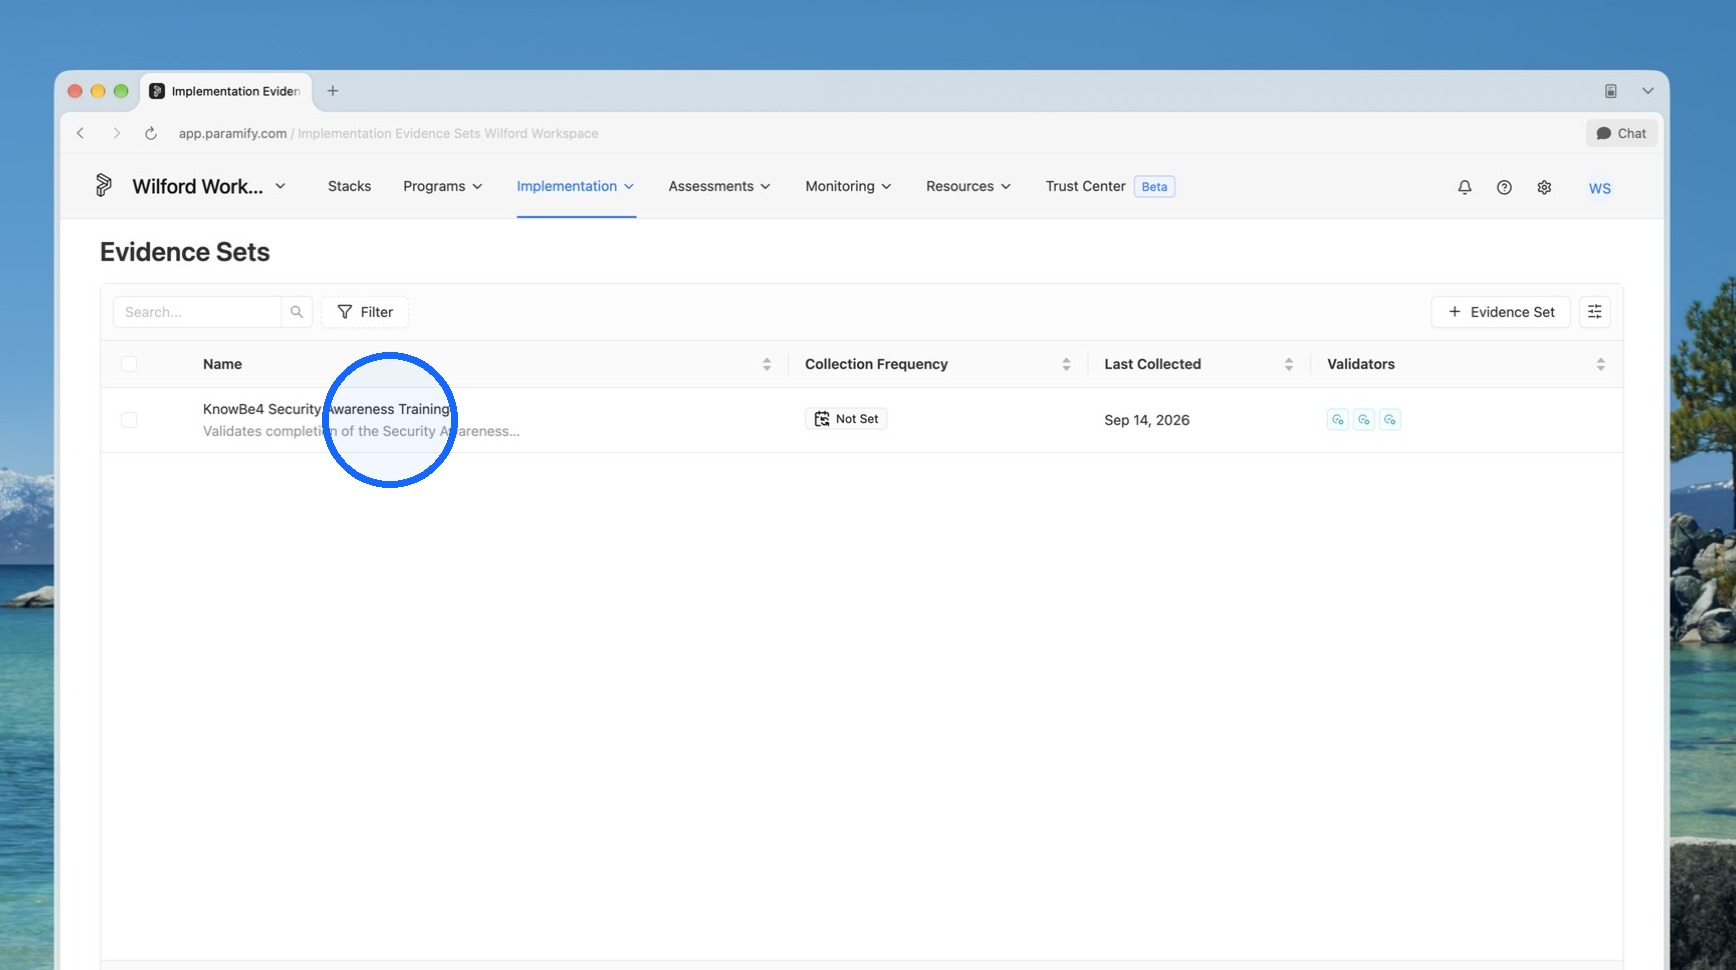Click the Paramify logo icon

tap(103, 186)
